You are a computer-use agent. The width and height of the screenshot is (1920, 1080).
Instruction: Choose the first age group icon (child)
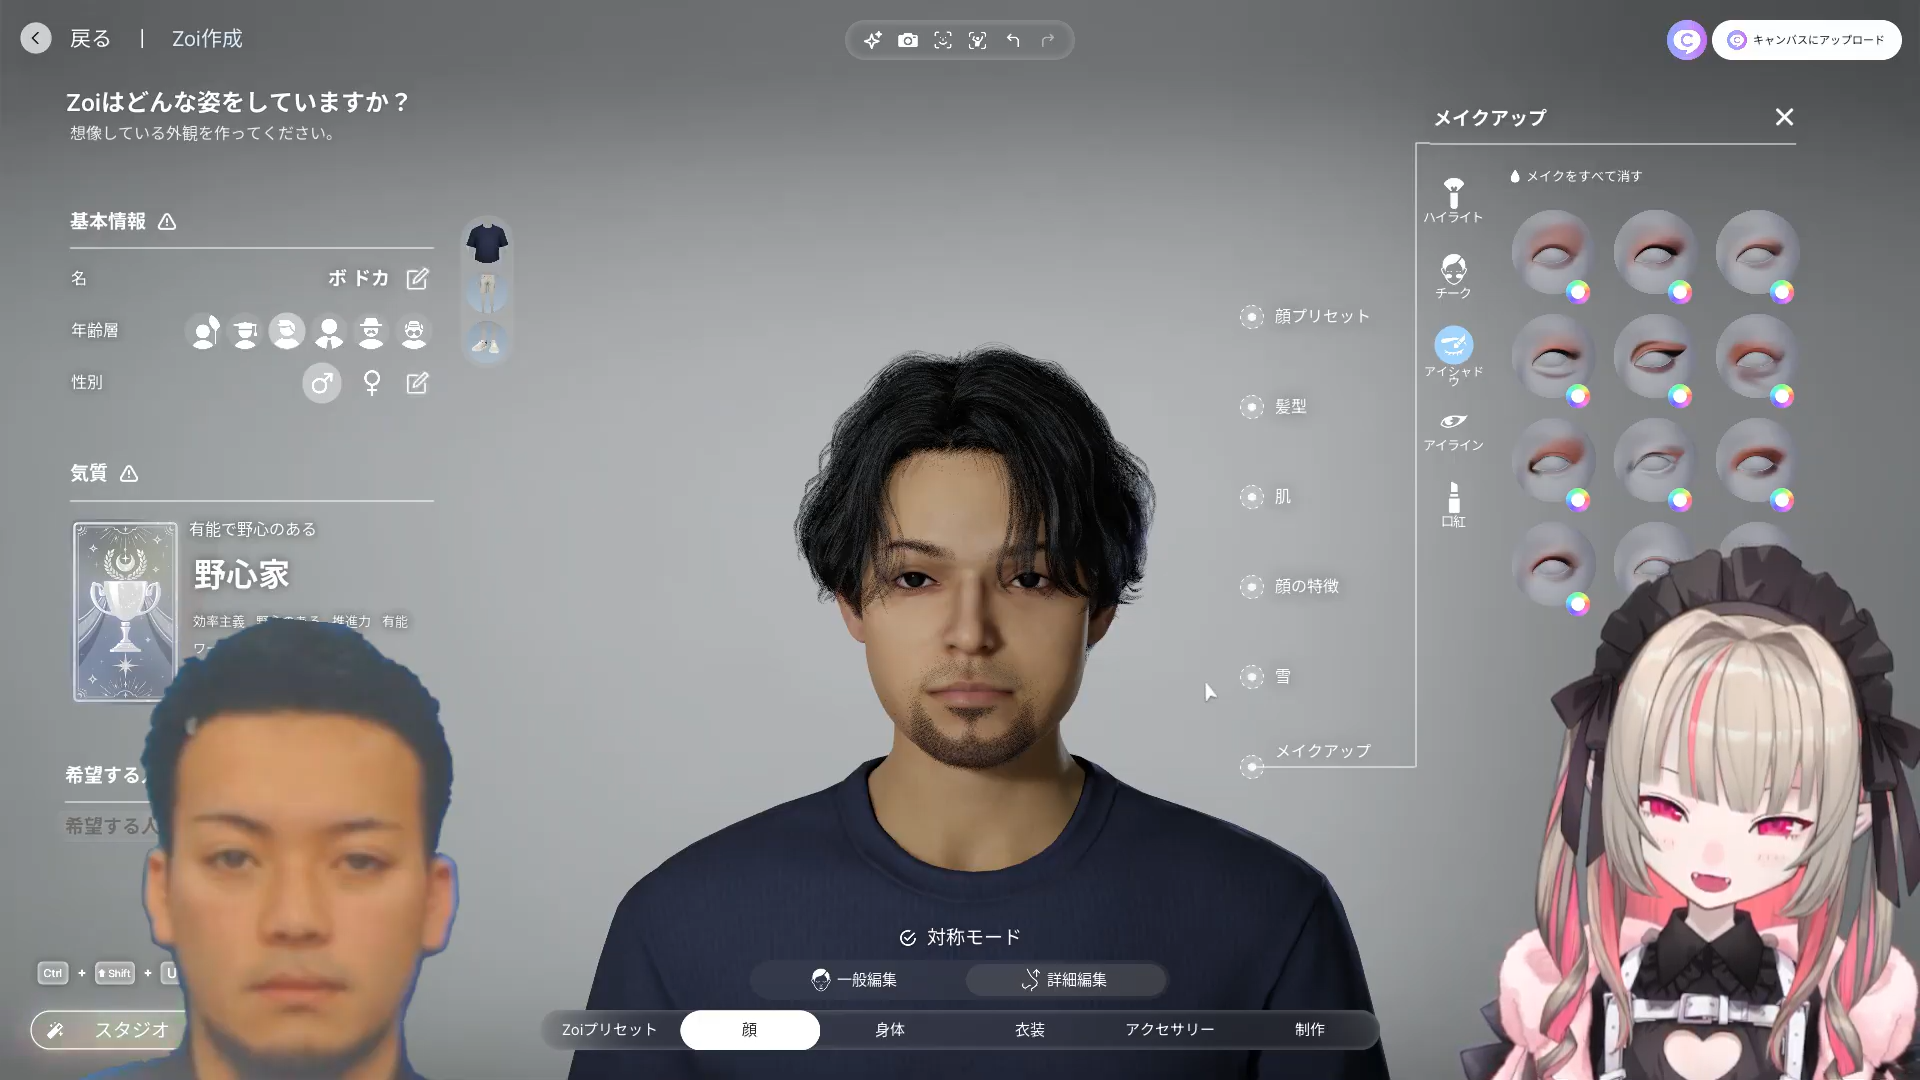point(206,331)
